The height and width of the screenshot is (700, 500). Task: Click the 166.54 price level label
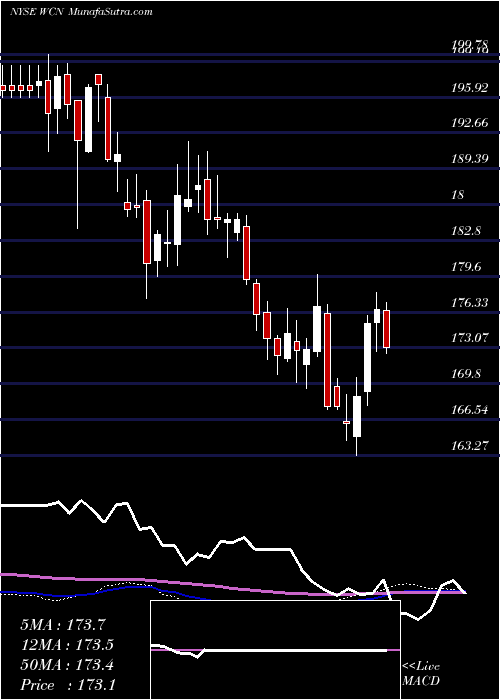(469, 409)
